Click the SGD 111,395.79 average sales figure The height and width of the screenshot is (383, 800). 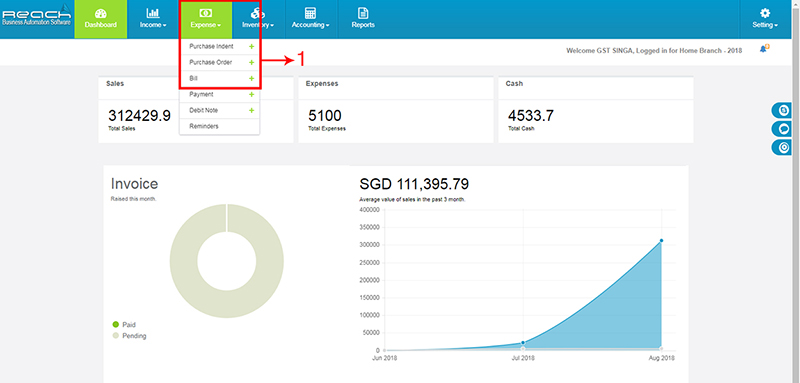click(414, 184)
